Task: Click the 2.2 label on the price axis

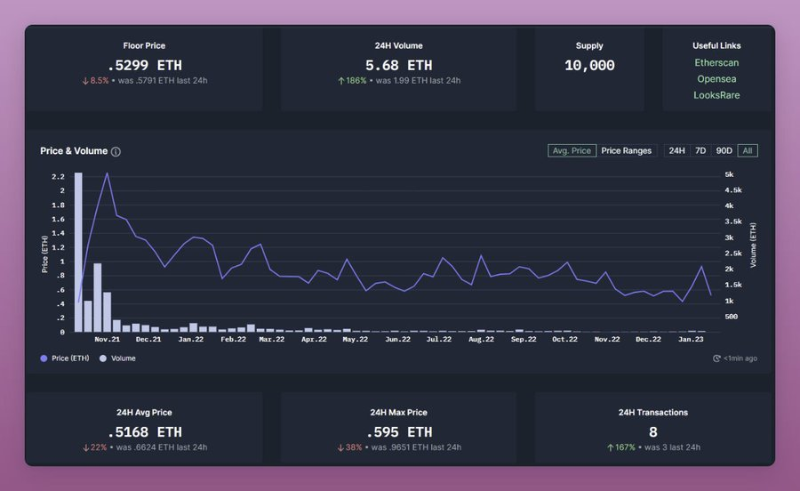Action: coord(58,177)
